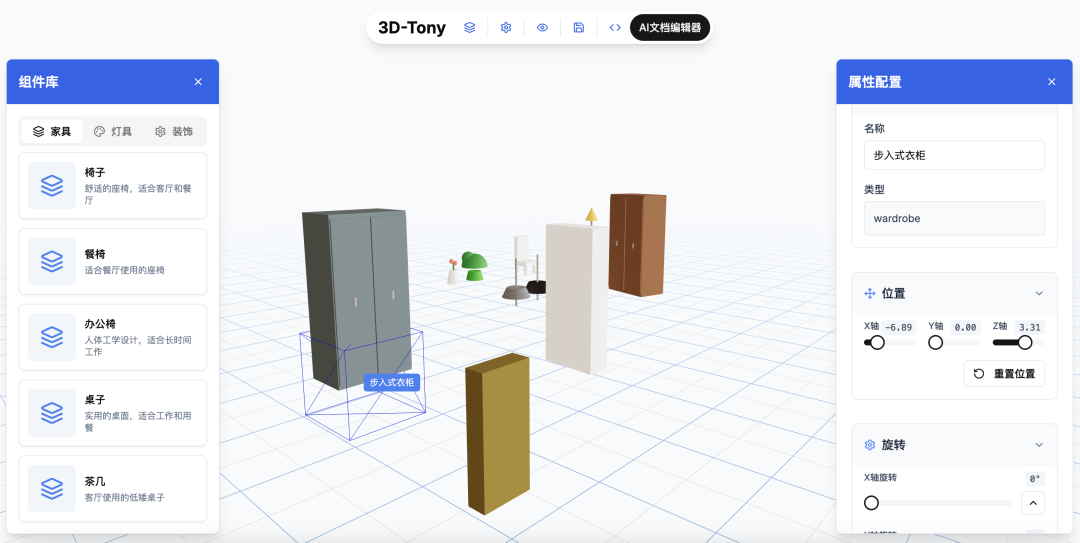
Task: Select the 茶几 component title
Action: [95, 482]
